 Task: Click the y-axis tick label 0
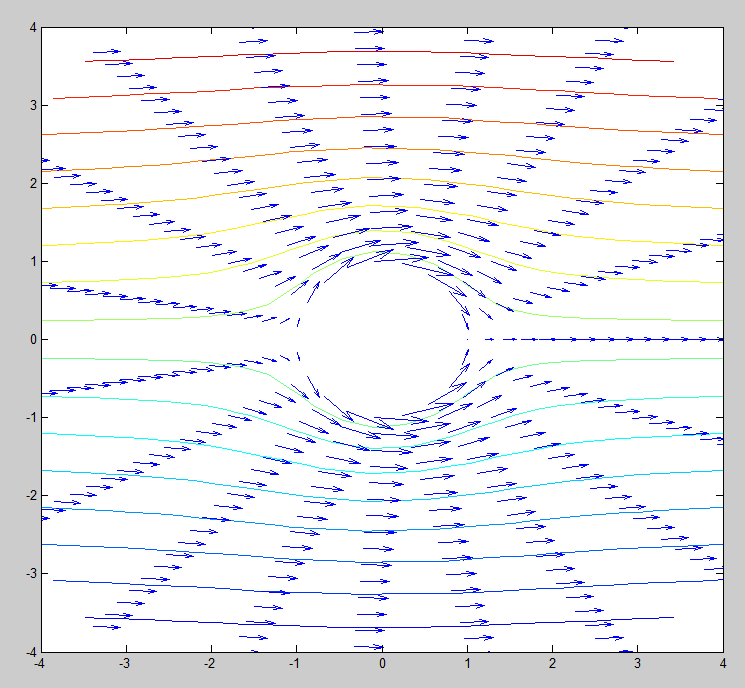click(x=31, y=340)
